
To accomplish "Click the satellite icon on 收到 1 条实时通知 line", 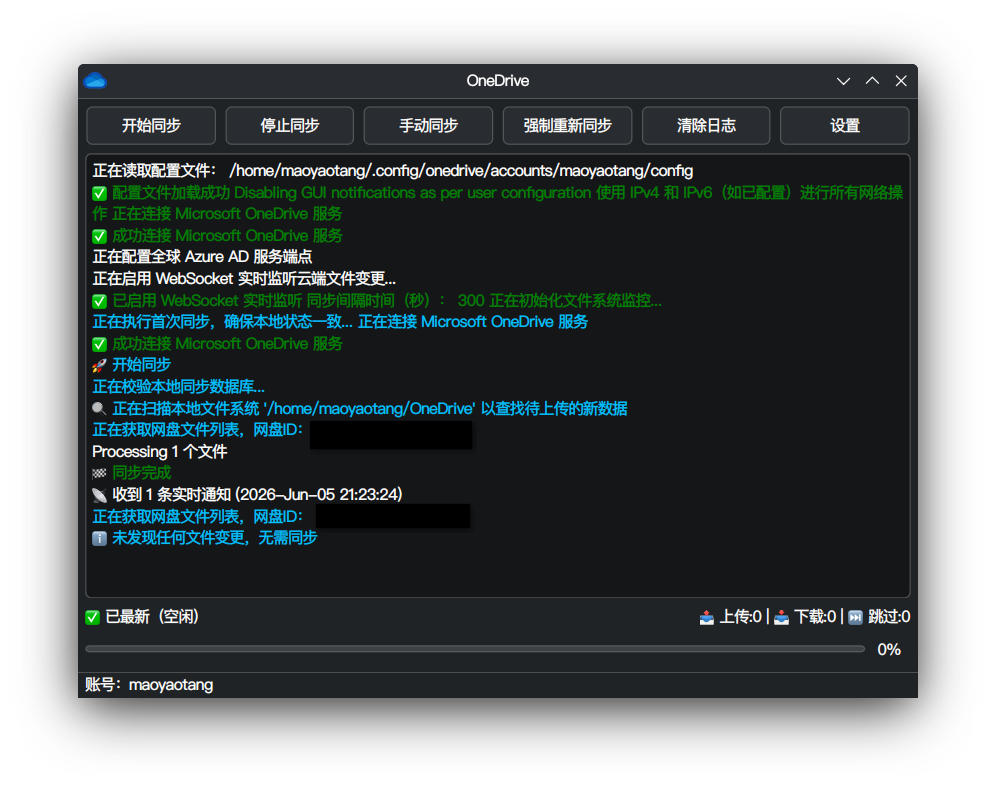I will [x=99, y=495].
